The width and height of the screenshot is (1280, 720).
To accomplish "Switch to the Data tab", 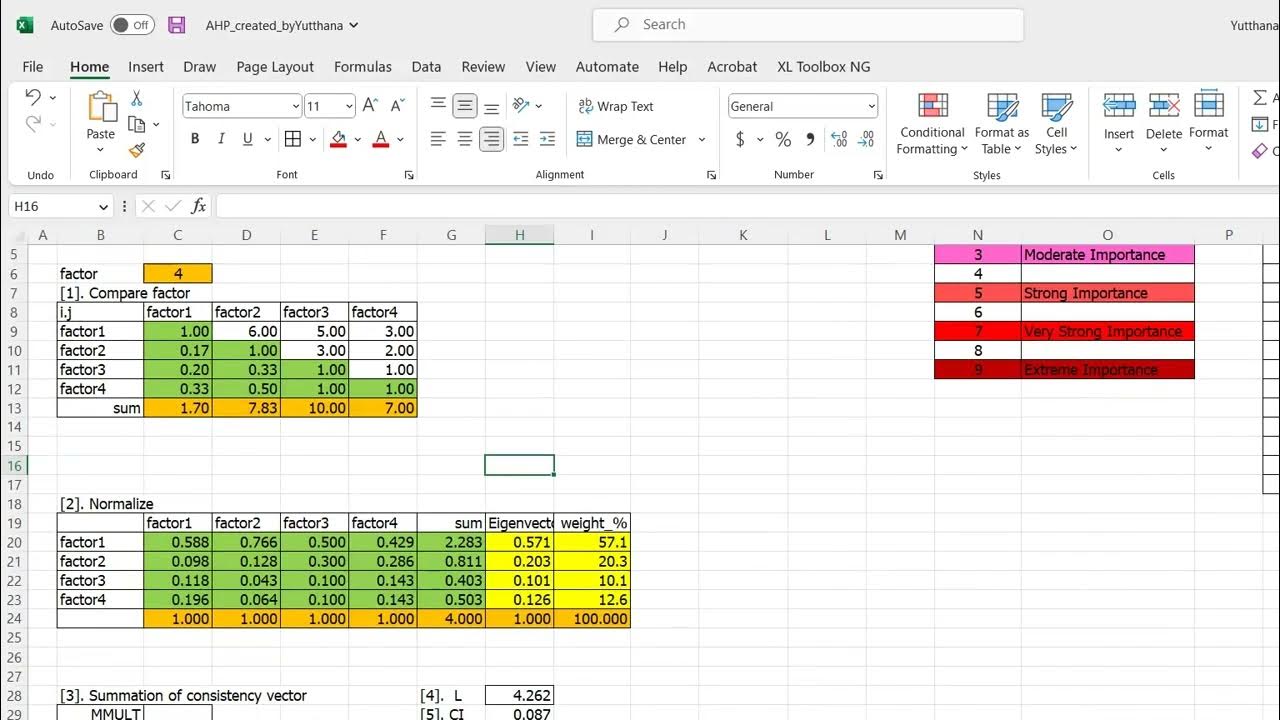I will pyautogui.click(x=426, y=67).
